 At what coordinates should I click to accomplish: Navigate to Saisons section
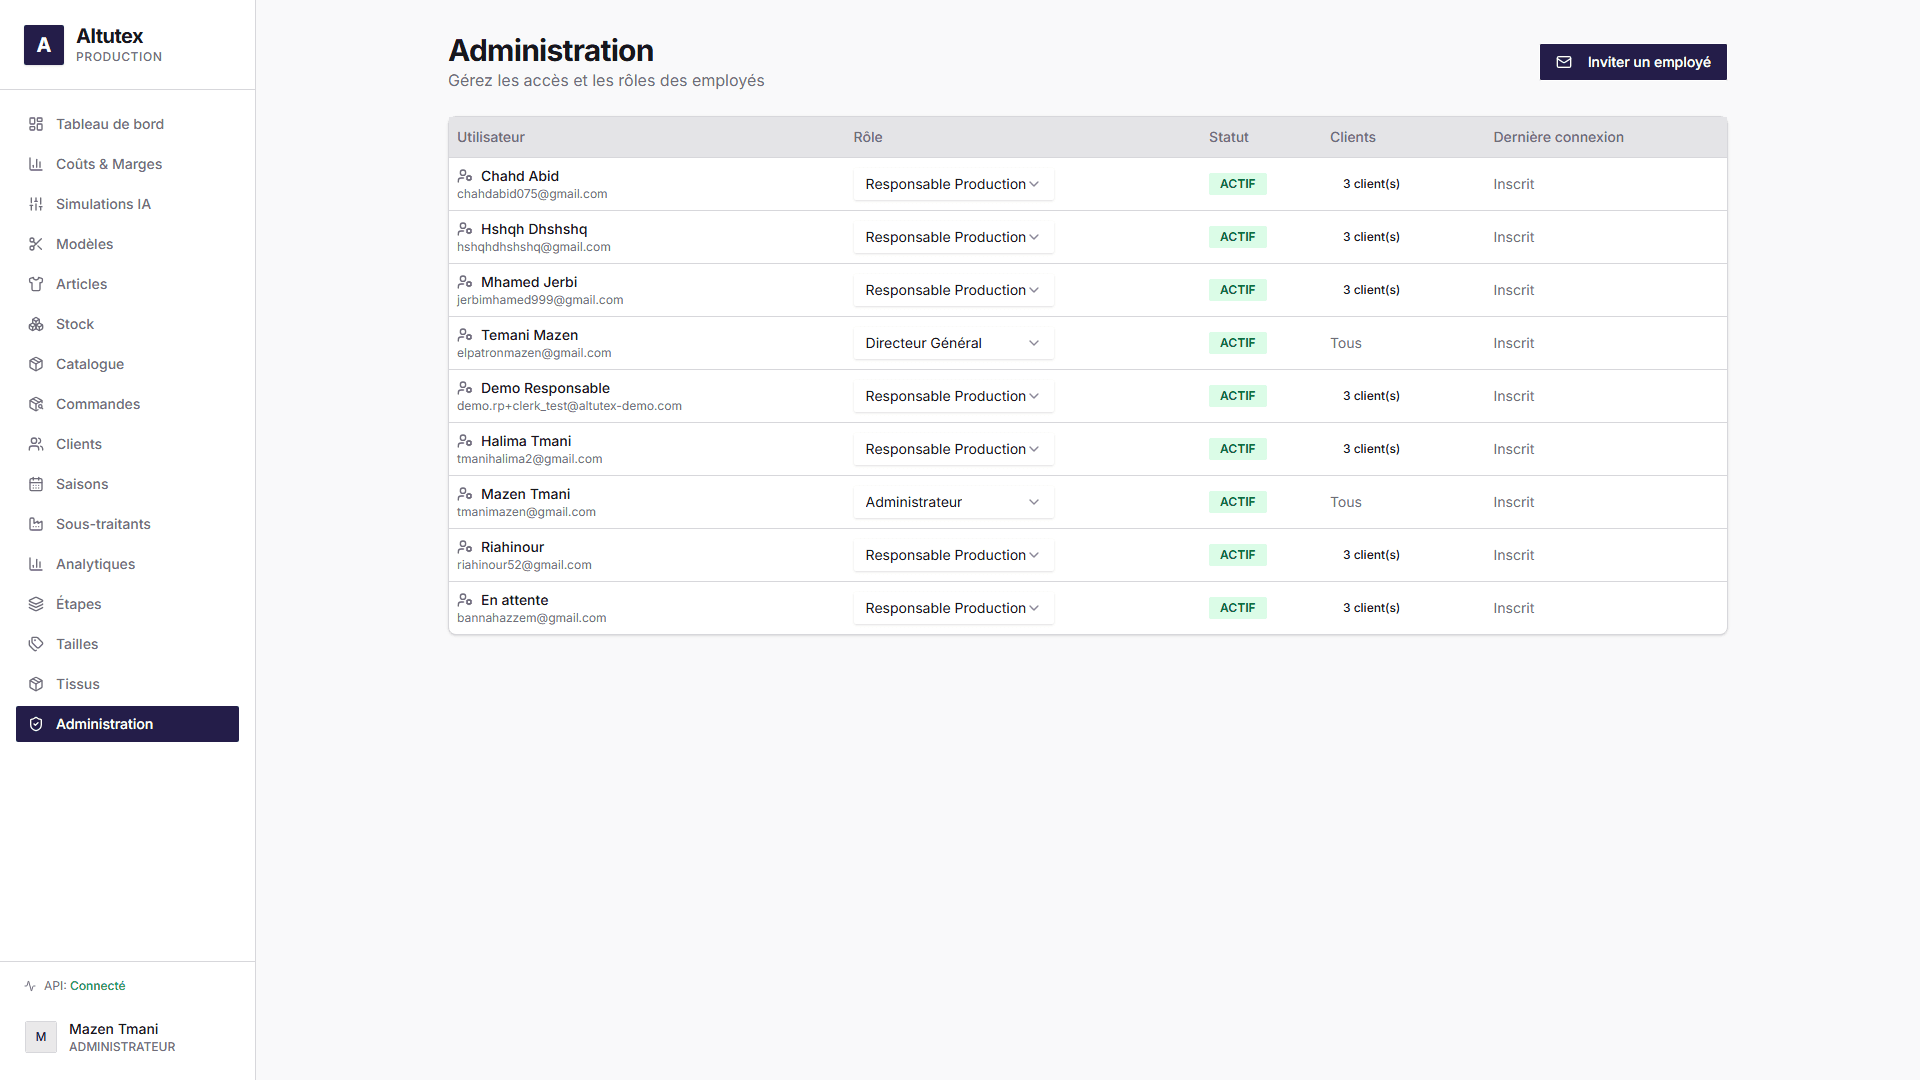[x=127, y=484]
